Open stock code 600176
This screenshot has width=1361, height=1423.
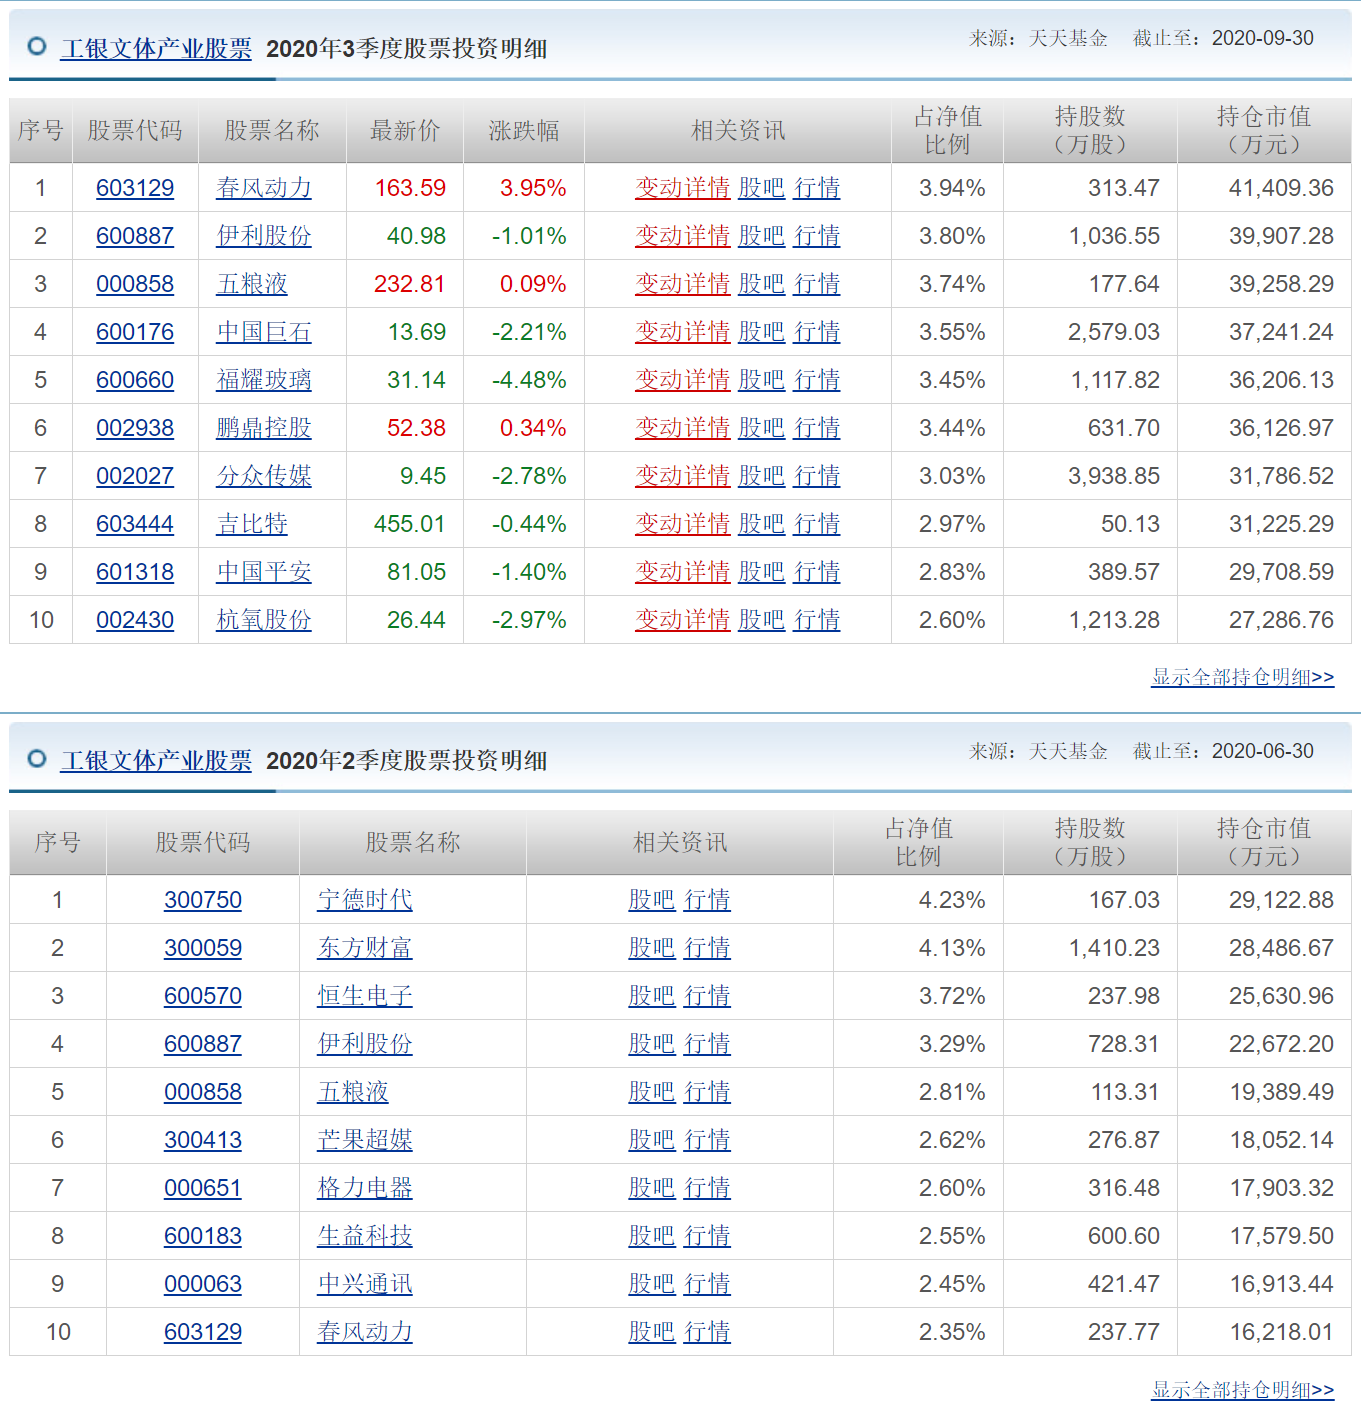point(135,332)
